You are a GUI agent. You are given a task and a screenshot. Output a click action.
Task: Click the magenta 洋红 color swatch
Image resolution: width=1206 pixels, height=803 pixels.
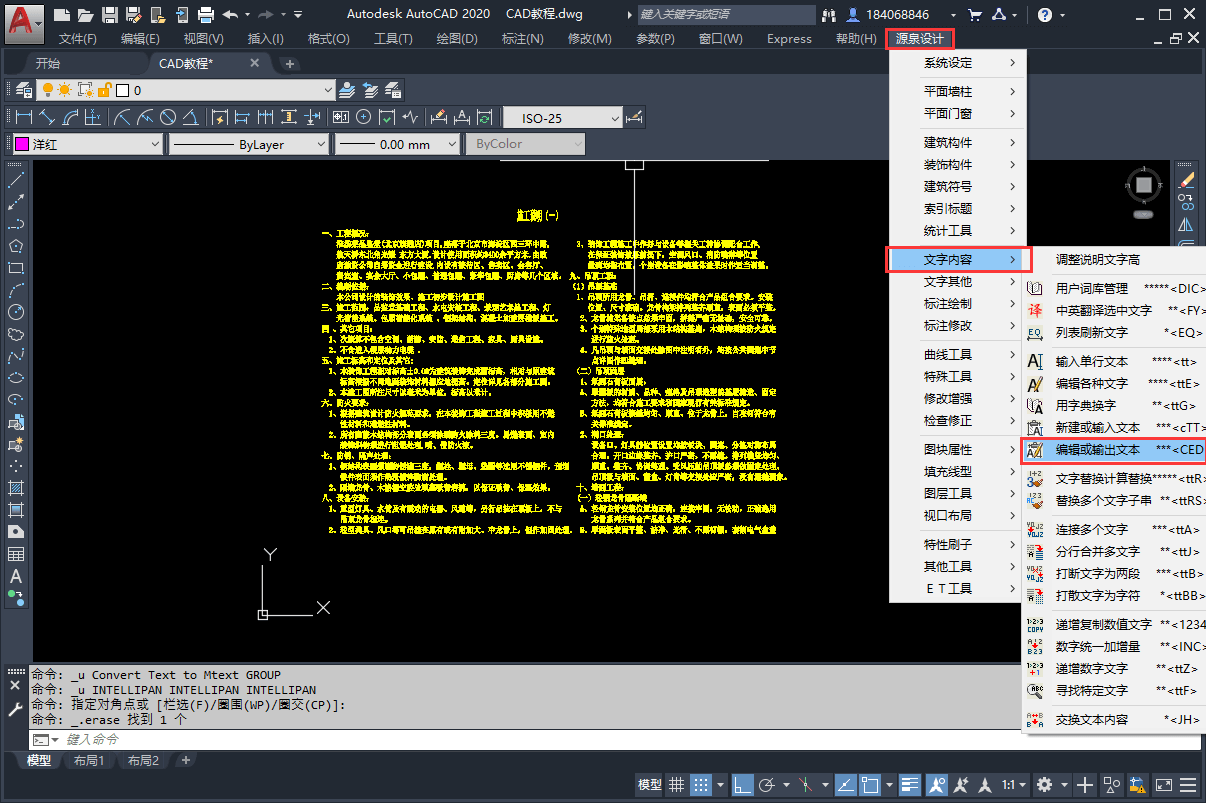coord(20,143)
